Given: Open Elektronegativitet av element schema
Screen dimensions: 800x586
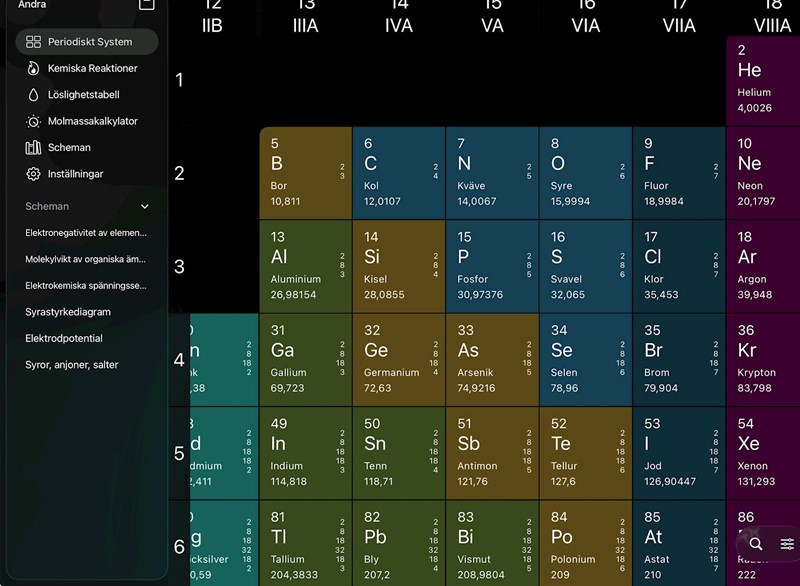Looking at the screenshot, I should [86, 233].
